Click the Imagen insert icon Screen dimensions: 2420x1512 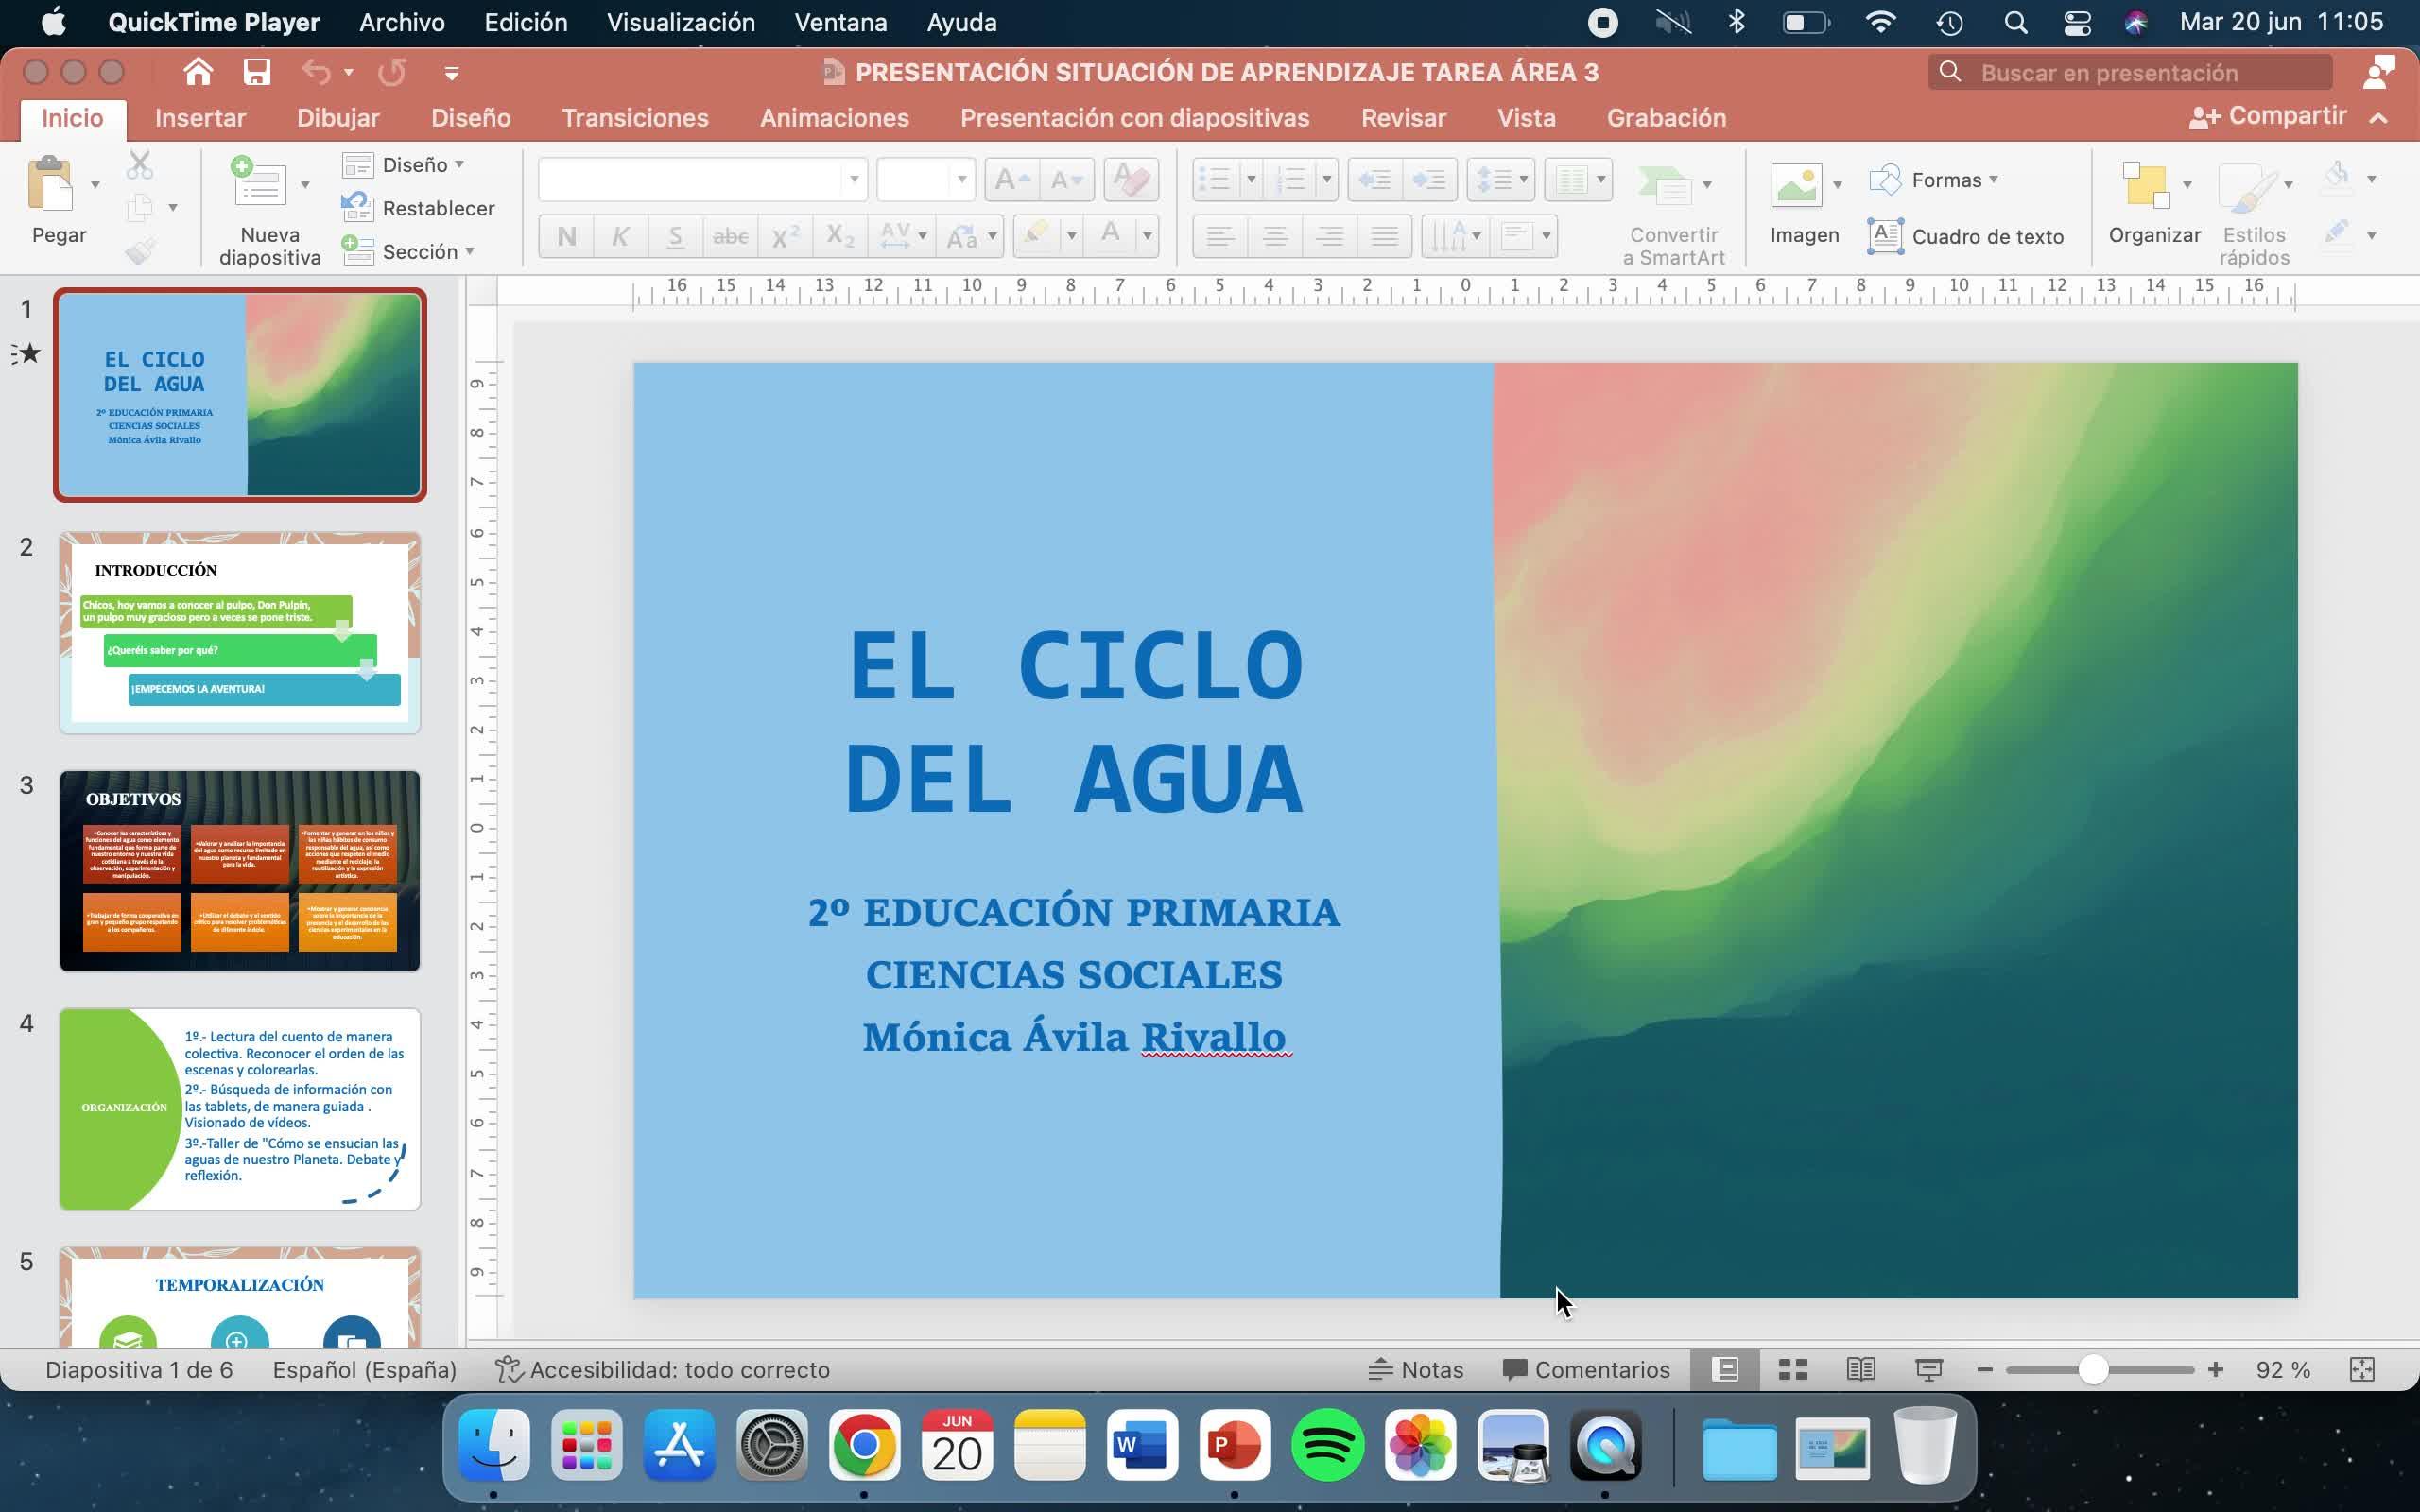1796,185
